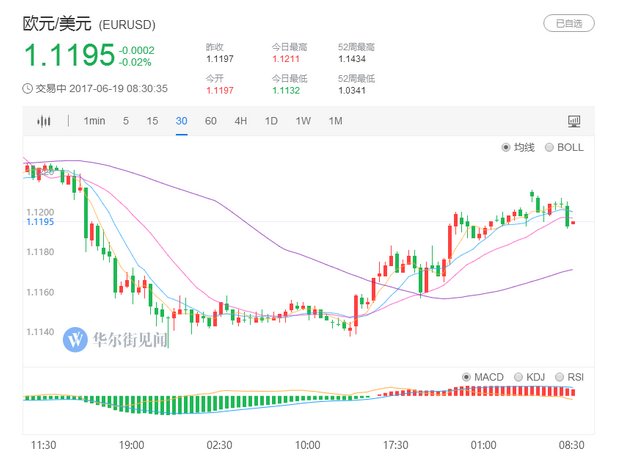Select the 均线 moving average radio button
This screenshot has width=617, height=466.
(507, 148)
